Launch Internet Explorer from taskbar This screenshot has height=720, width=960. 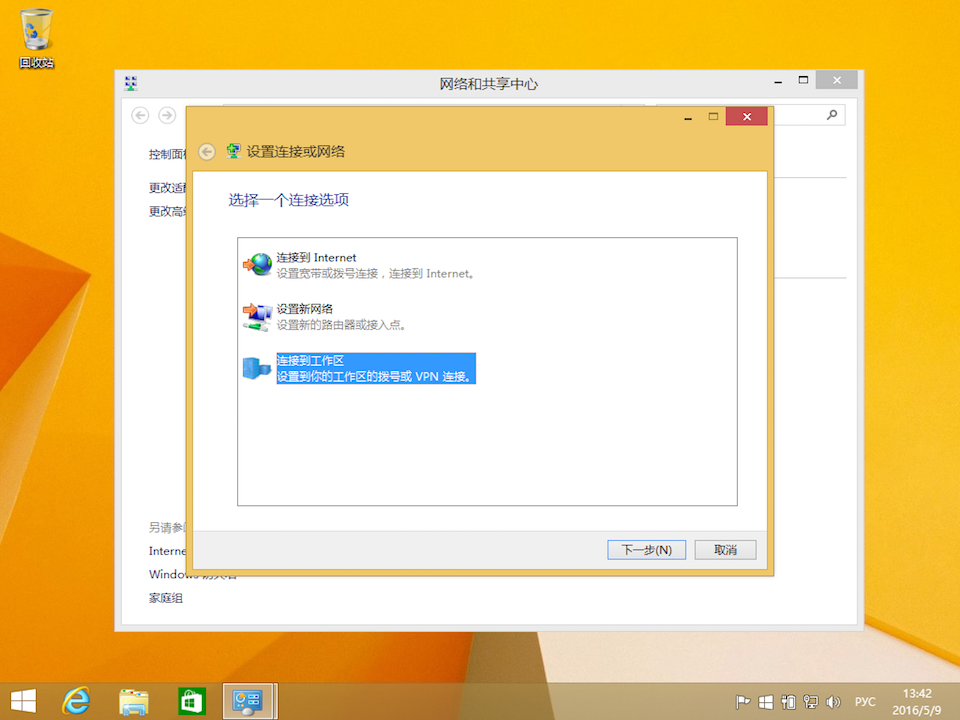tap(76, 701)
